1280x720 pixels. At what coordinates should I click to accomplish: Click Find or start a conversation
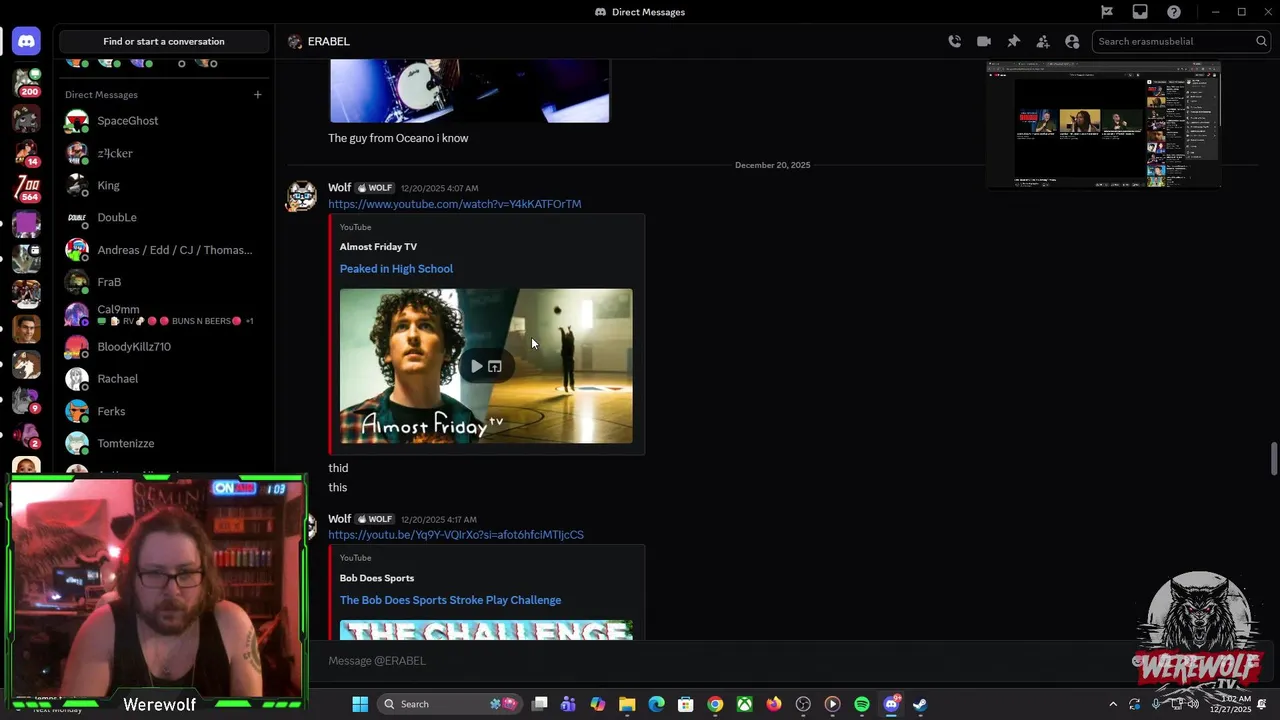pos(164,41)
